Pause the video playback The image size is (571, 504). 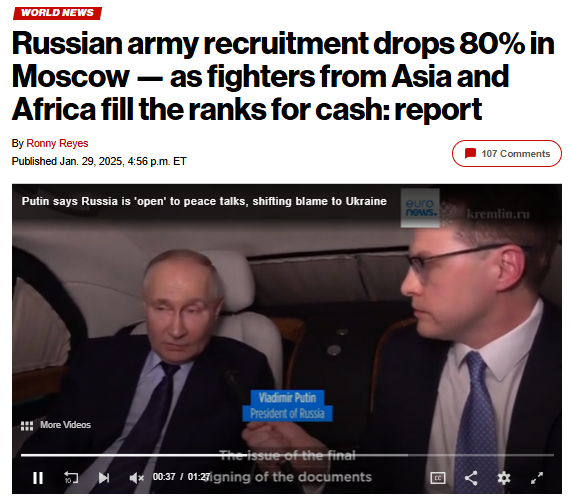coord(38,478)
